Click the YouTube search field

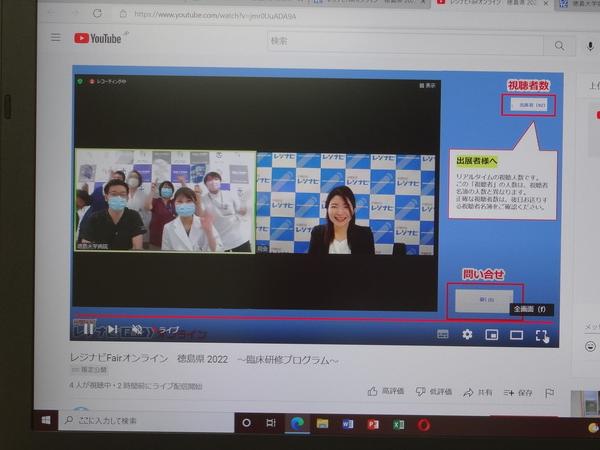tap(405, 42)
